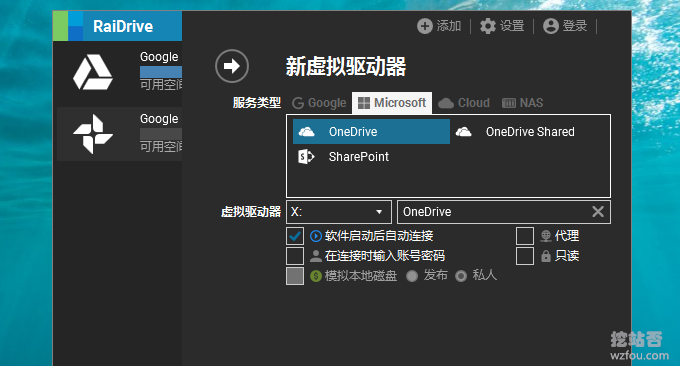Open the X: drive letter dropdown
The height and width of the screenshot is (366, 680).
[x=339, y=212]
